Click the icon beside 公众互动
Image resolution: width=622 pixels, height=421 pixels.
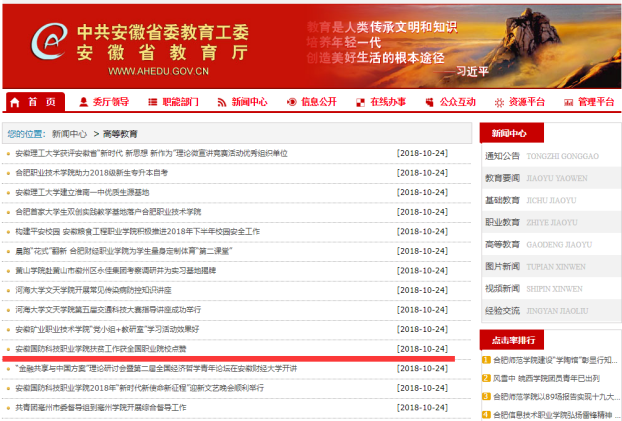431,102
